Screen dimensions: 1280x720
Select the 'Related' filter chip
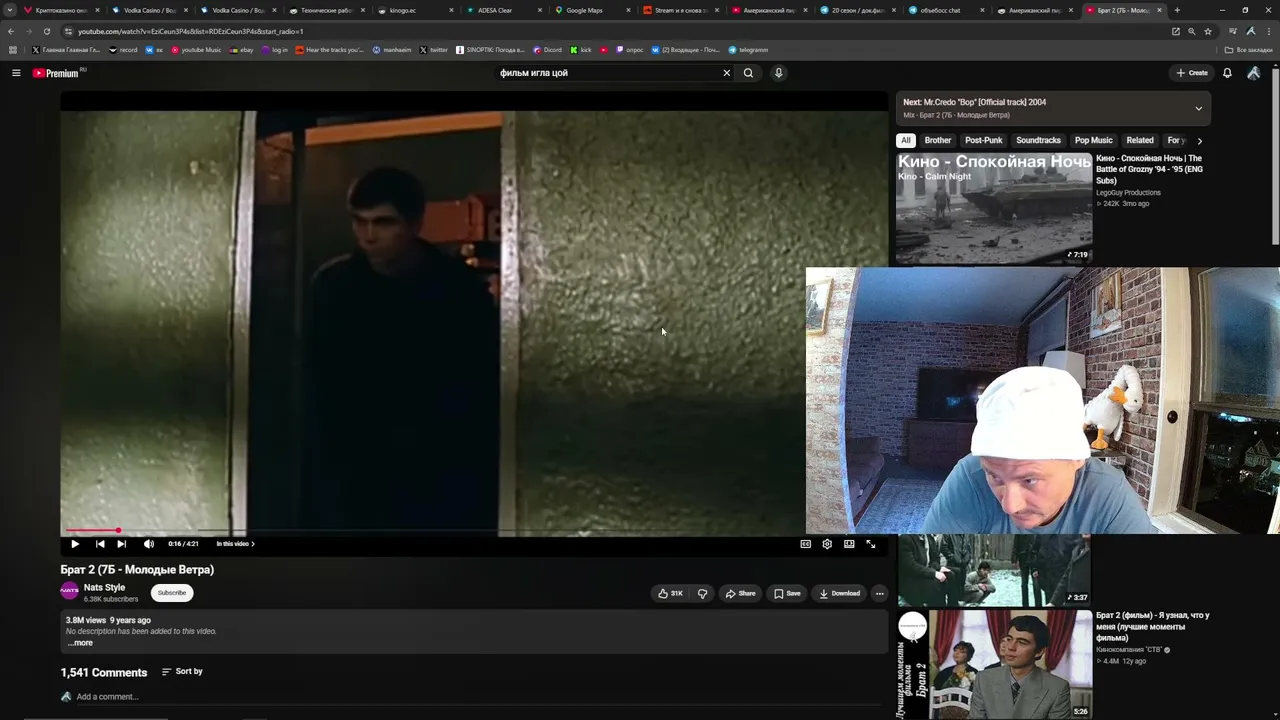coord(1140,141)
